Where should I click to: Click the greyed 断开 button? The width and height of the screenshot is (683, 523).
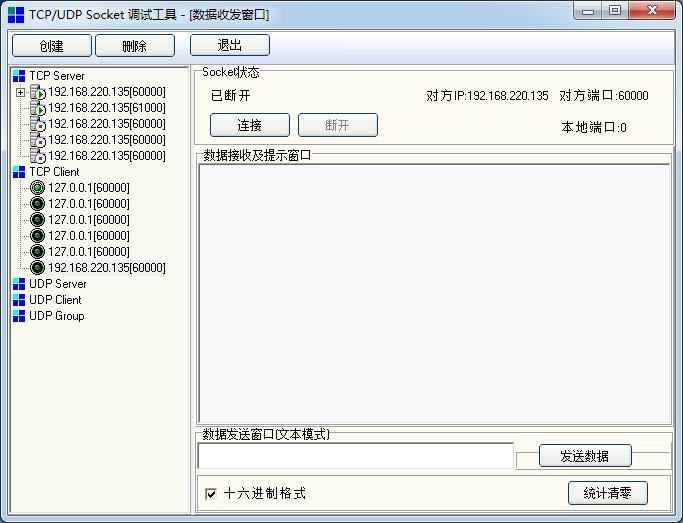point(338,125)
